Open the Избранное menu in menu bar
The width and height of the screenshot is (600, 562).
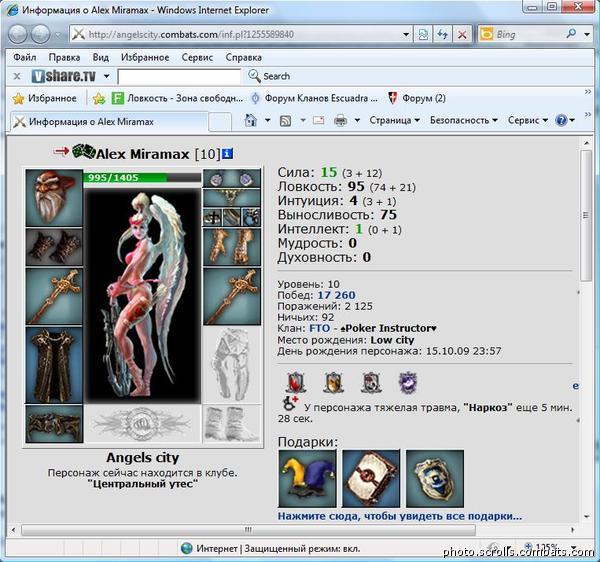click(145, 57)
